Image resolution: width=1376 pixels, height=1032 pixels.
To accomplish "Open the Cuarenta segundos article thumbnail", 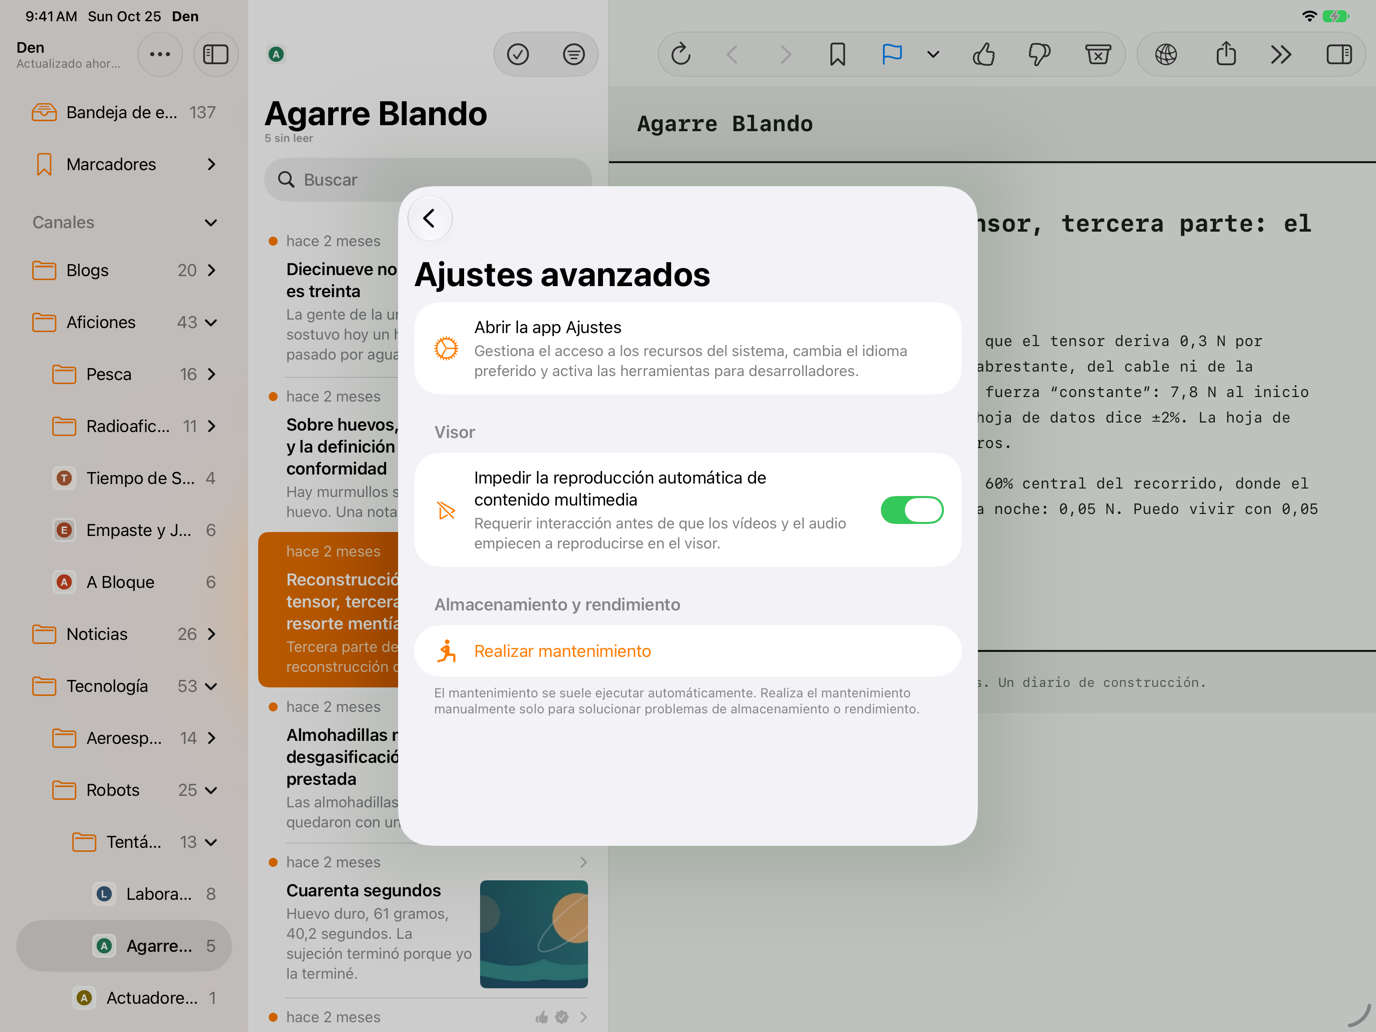I will click(534, 934).
